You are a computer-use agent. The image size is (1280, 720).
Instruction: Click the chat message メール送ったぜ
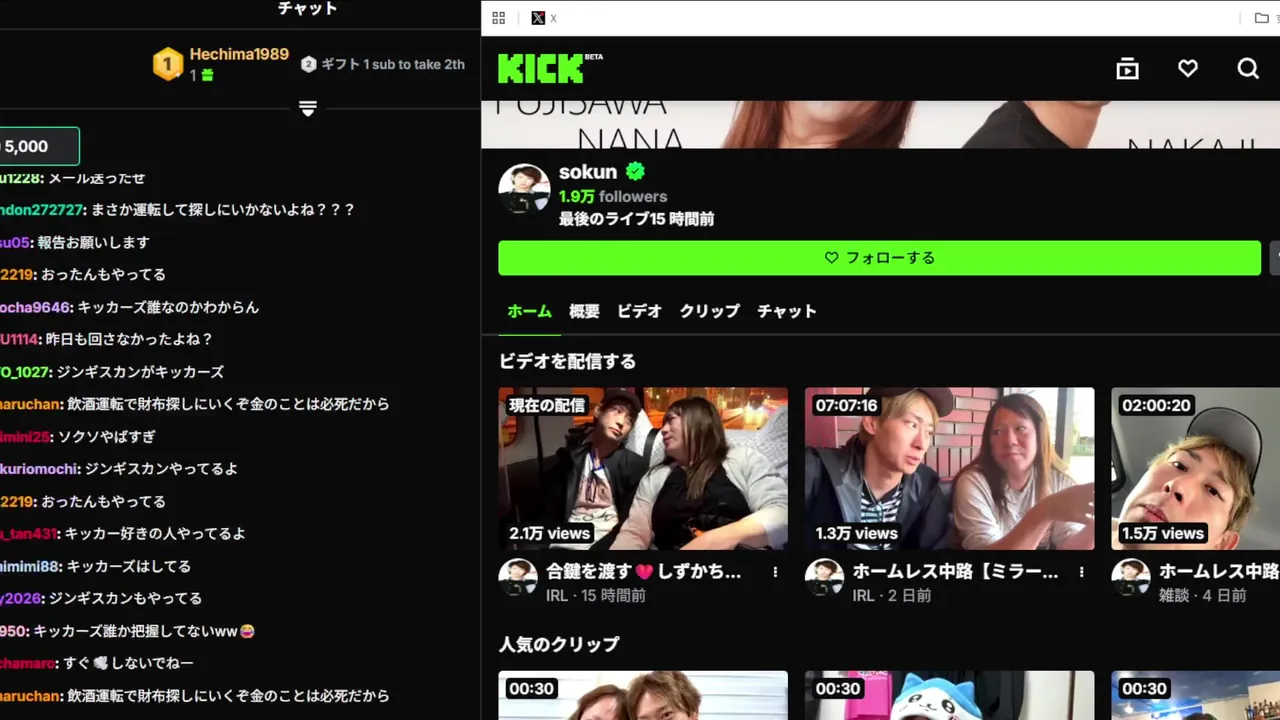coord(95,177)
